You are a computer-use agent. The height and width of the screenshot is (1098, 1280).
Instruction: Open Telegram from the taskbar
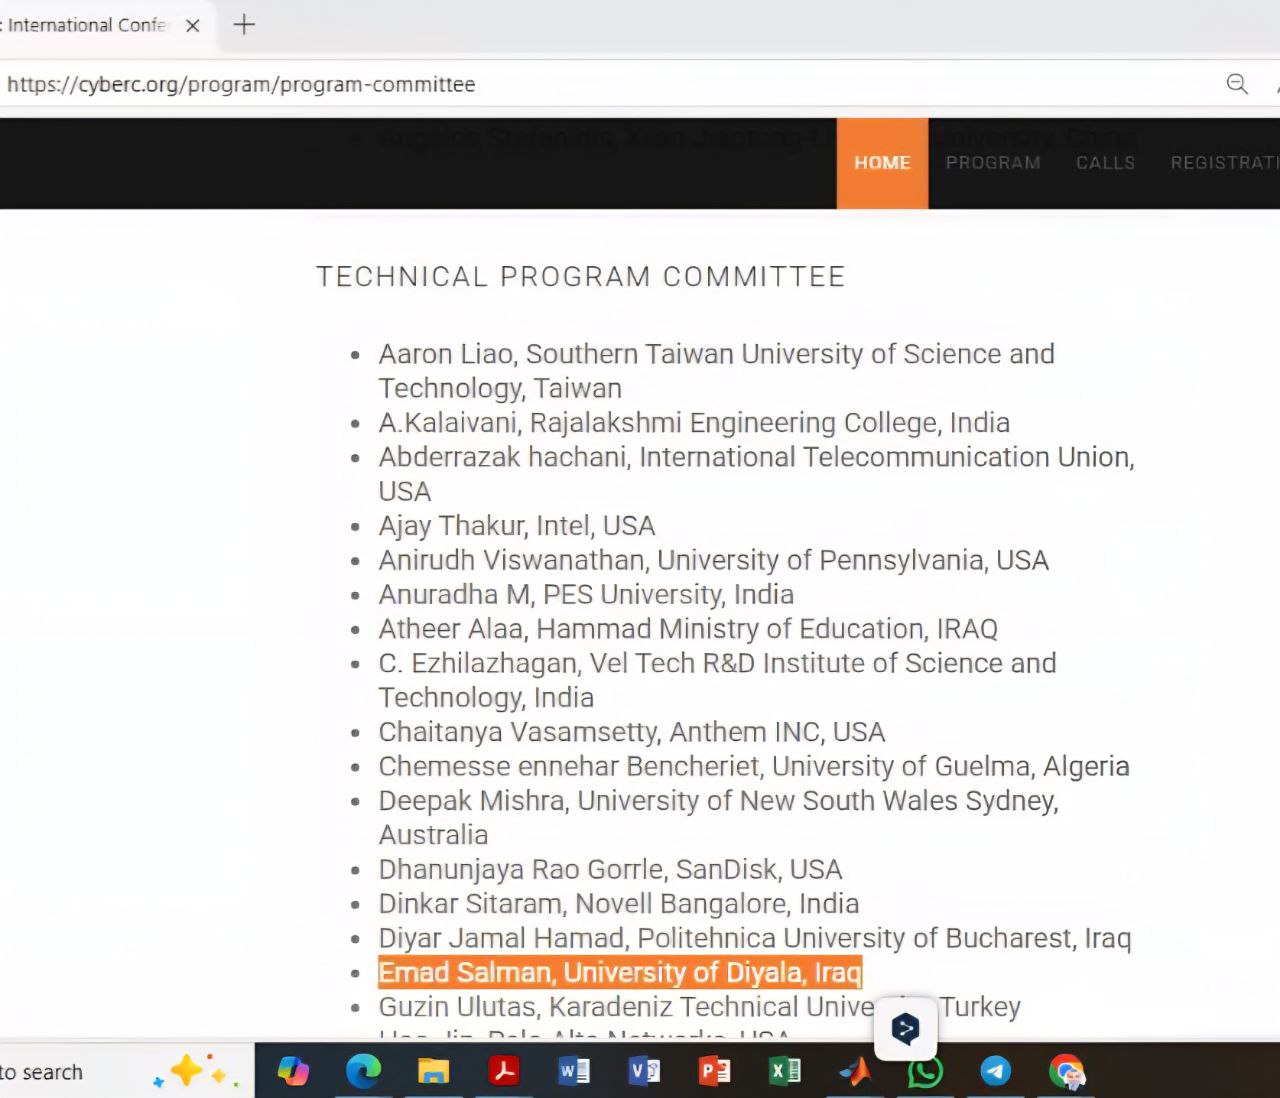pyautogui.click(x=995, y=1071)
